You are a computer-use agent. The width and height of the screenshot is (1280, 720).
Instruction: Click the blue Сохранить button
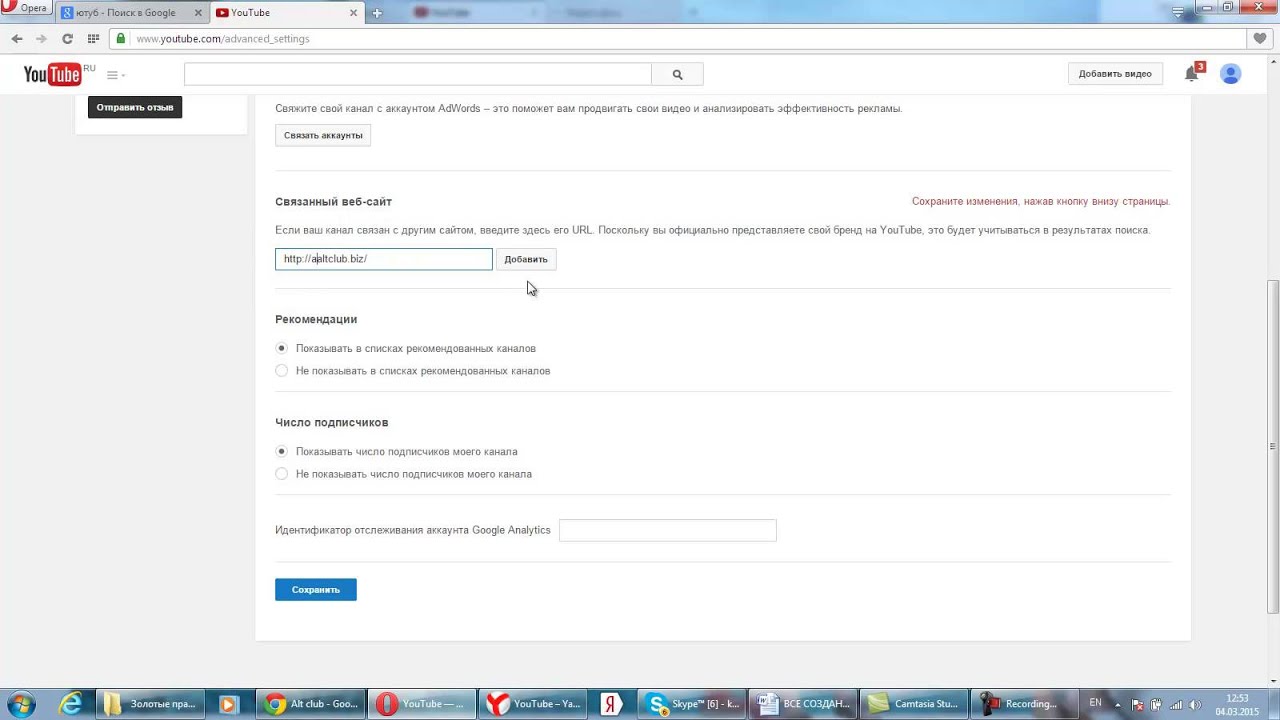(316, 590)
